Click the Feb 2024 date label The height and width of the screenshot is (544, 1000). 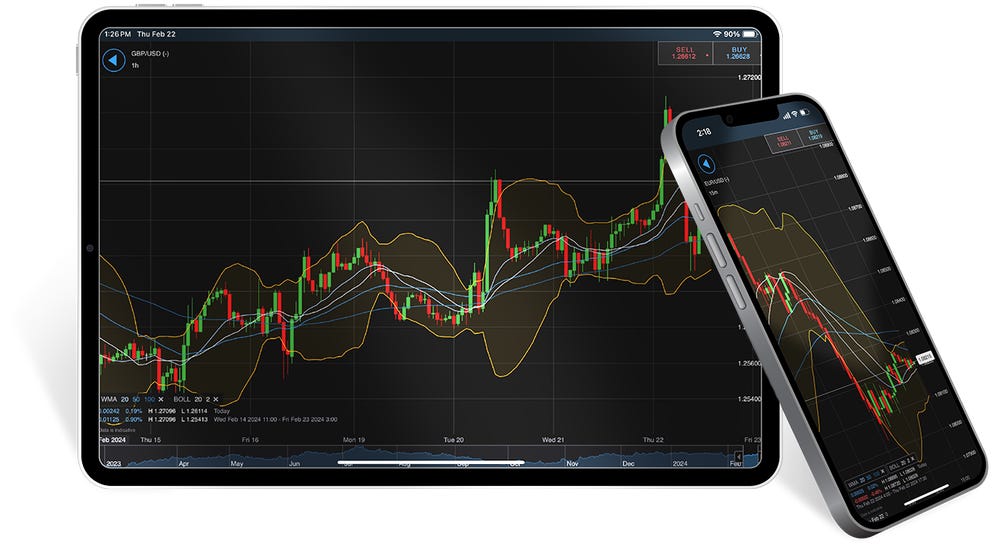pyautogui.click(x=113, y=440)
